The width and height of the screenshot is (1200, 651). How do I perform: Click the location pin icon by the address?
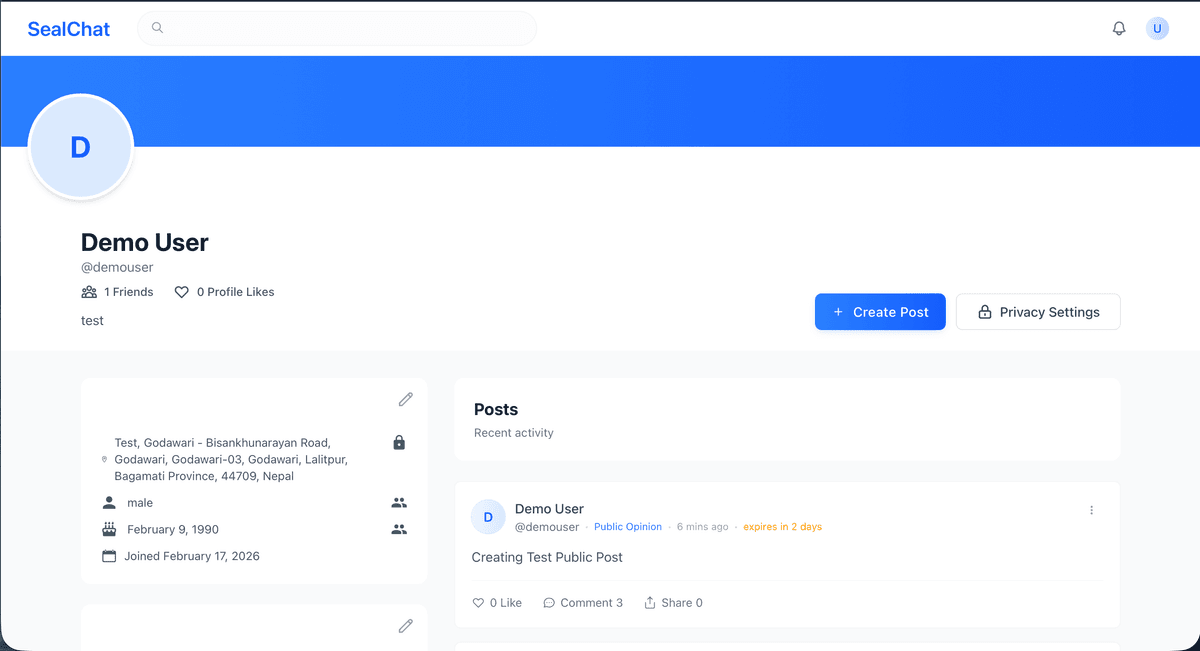point(104,459)
